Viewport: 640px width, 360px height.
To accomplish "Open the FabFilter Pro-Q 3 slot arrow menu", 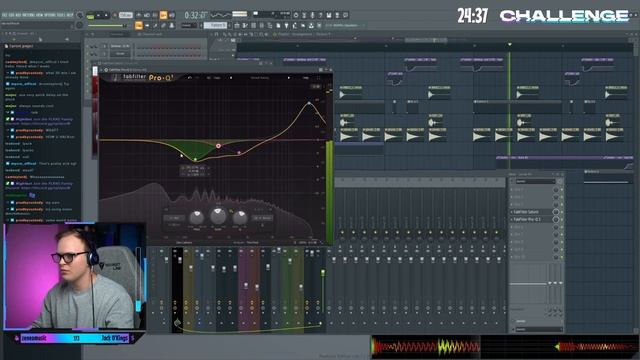I will [512, 219].
